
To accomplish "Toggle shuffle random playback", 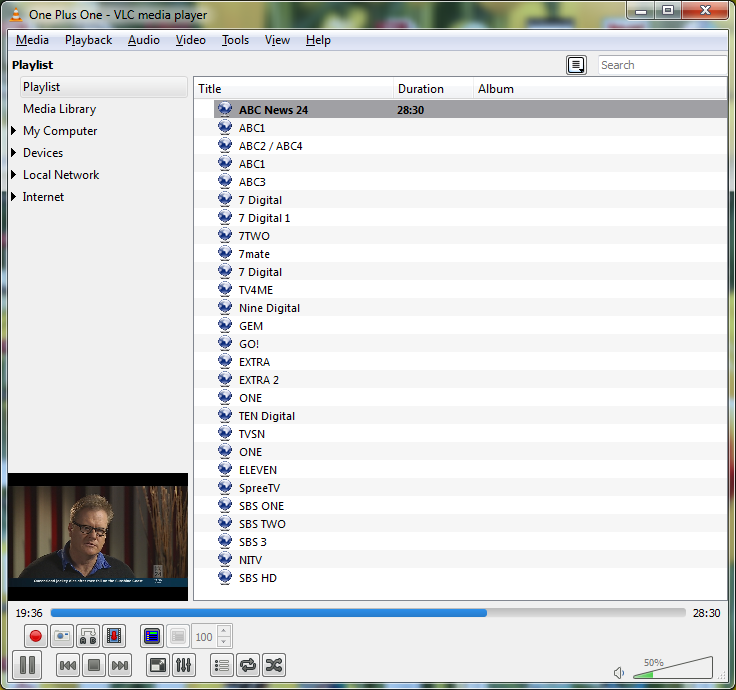I will (x=274, y=665).
